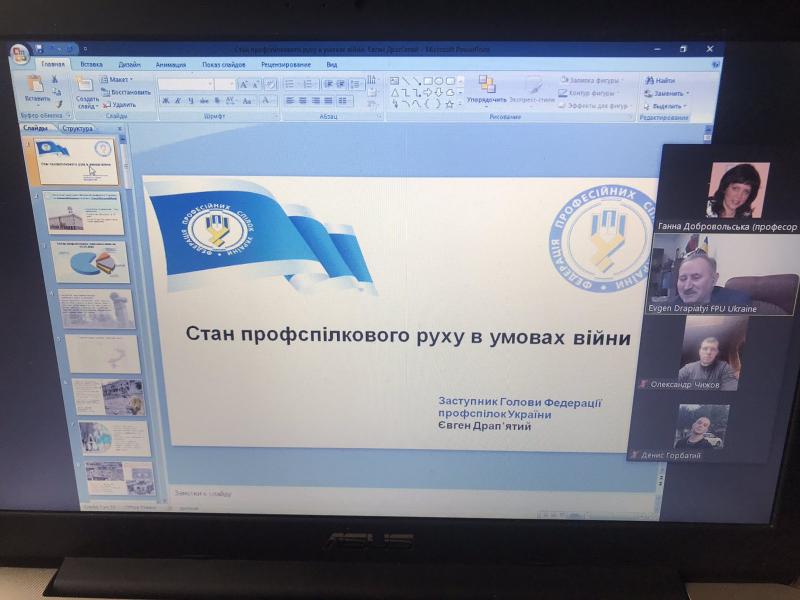The image size is (800, 600).
Task: Toggle Align Right paragraph alignment
Action: click(x=315, y=101)
